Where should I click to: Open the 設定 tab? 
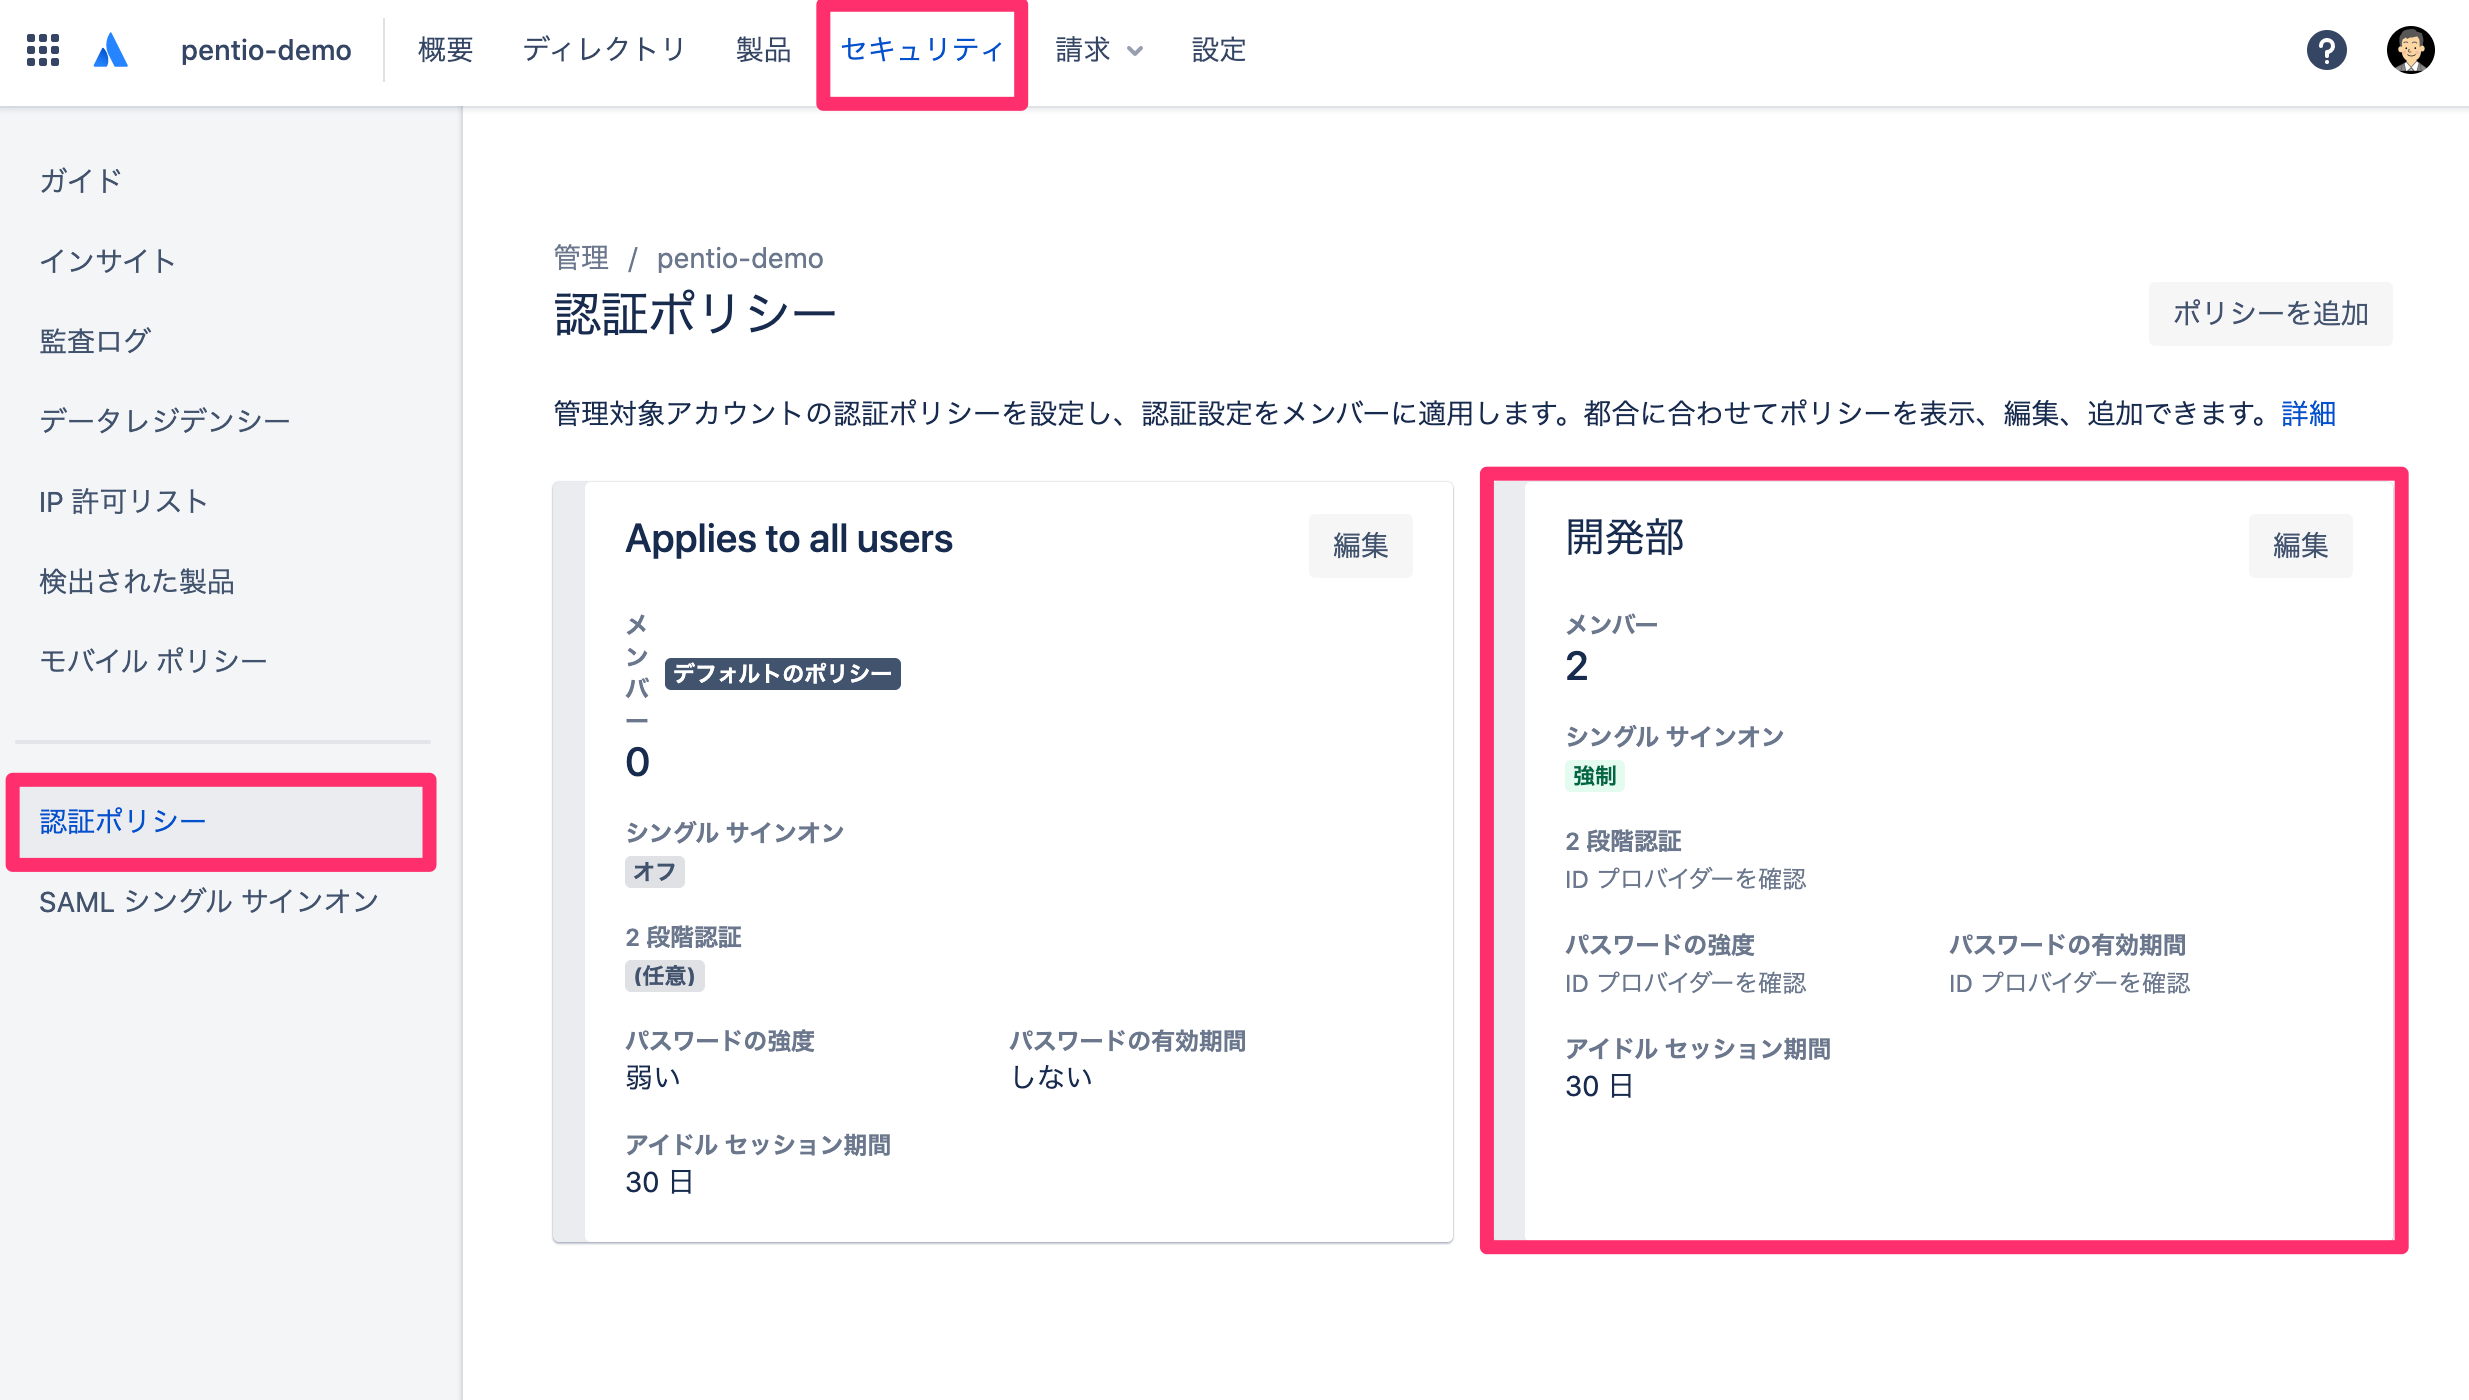pos(1219,50)
